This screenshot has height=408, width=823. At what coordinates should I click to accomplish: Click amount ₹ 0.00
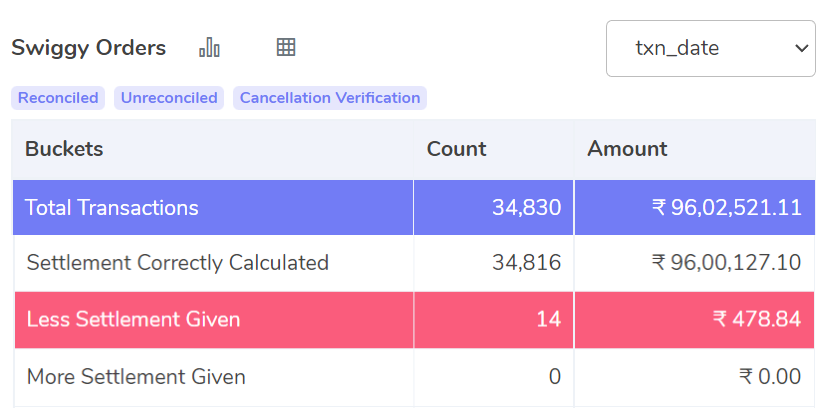pos(770,377)
